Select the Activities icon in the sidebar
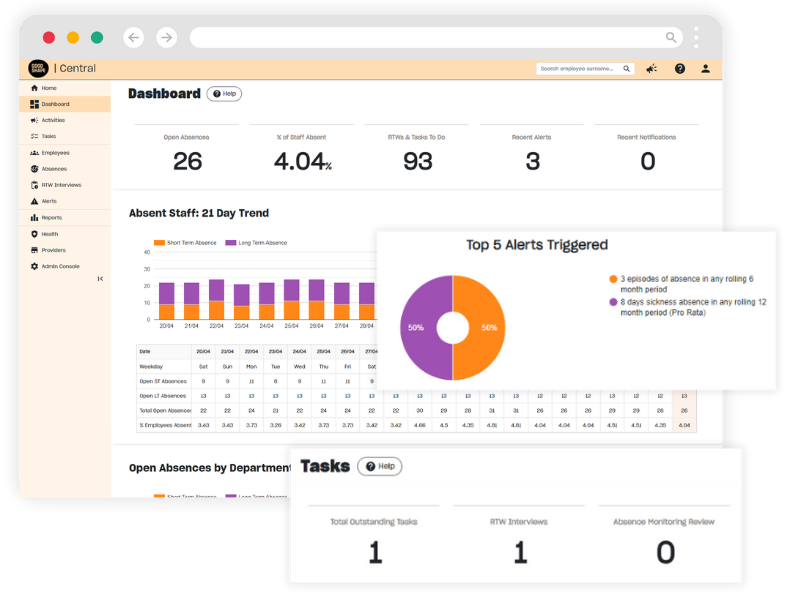 point(34,121)
